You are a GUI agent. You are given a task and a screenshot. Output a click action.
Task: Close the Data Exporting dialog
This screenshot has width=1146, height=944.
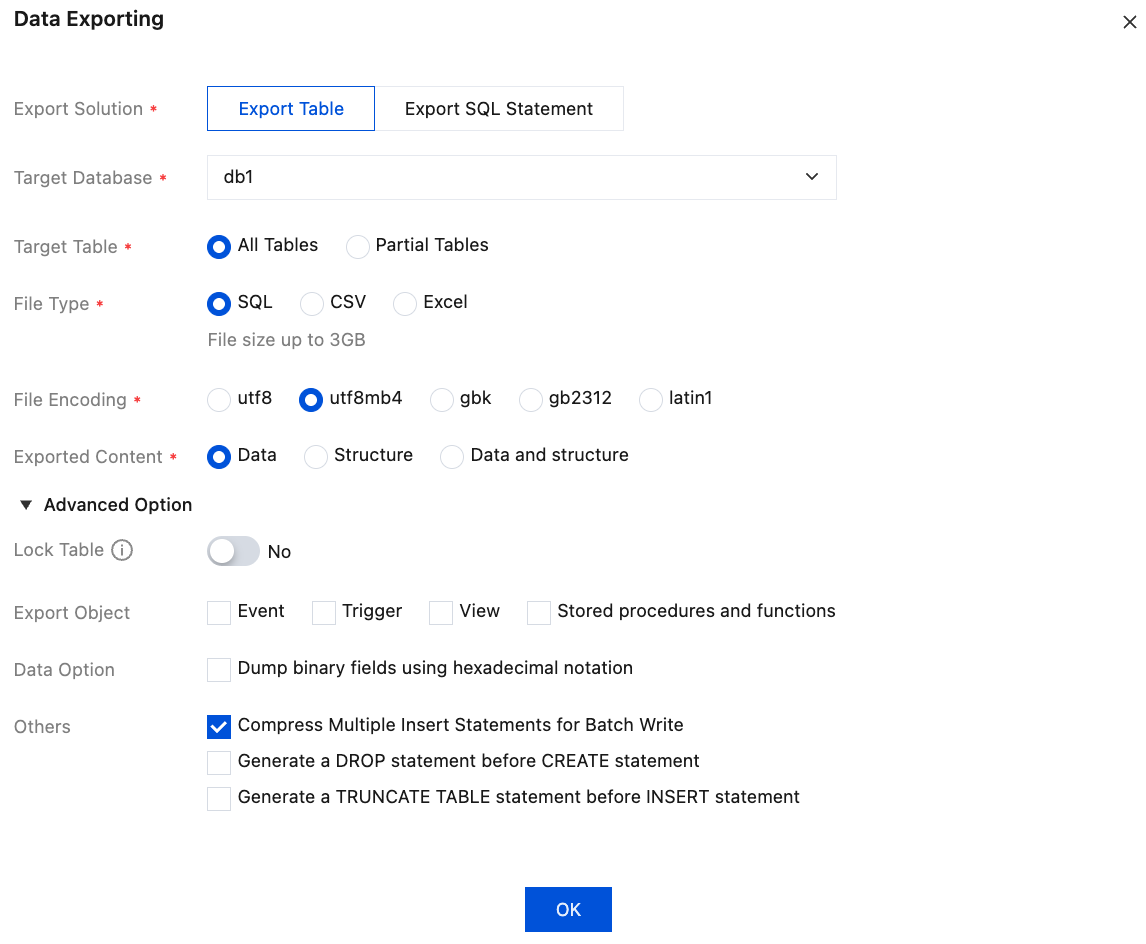(x=1129, y=22)
